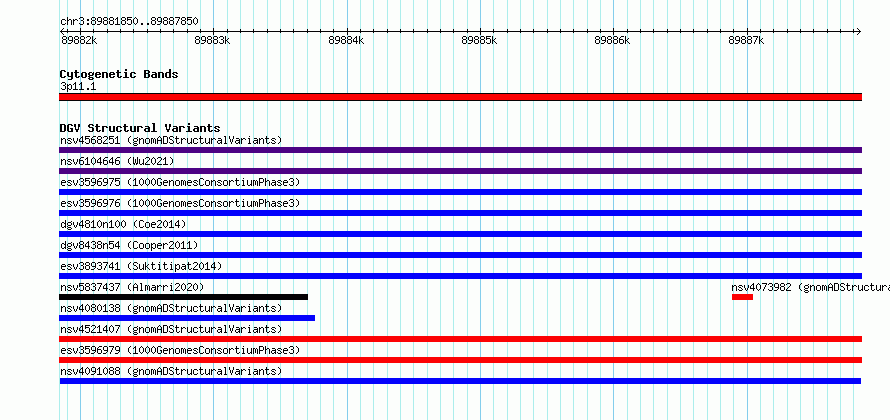Click the 89884k ruler tick label
890x420 pixels.
[x=346, y=40]
